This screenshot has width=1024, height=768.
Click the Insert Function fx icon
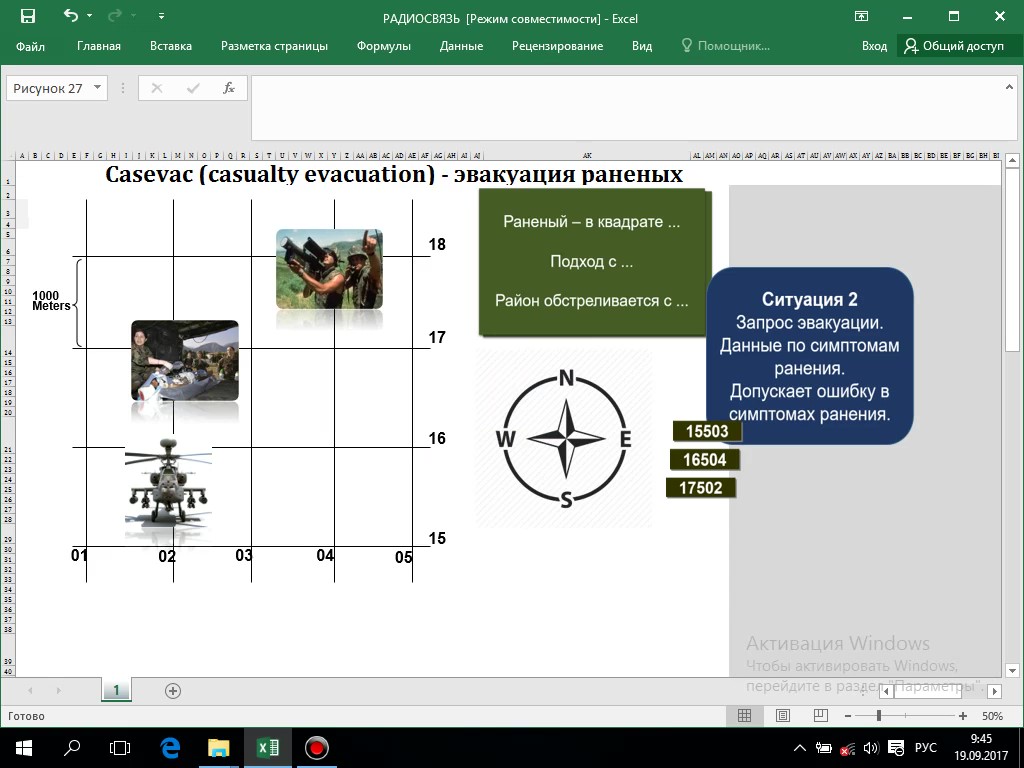tap(229, 88)
